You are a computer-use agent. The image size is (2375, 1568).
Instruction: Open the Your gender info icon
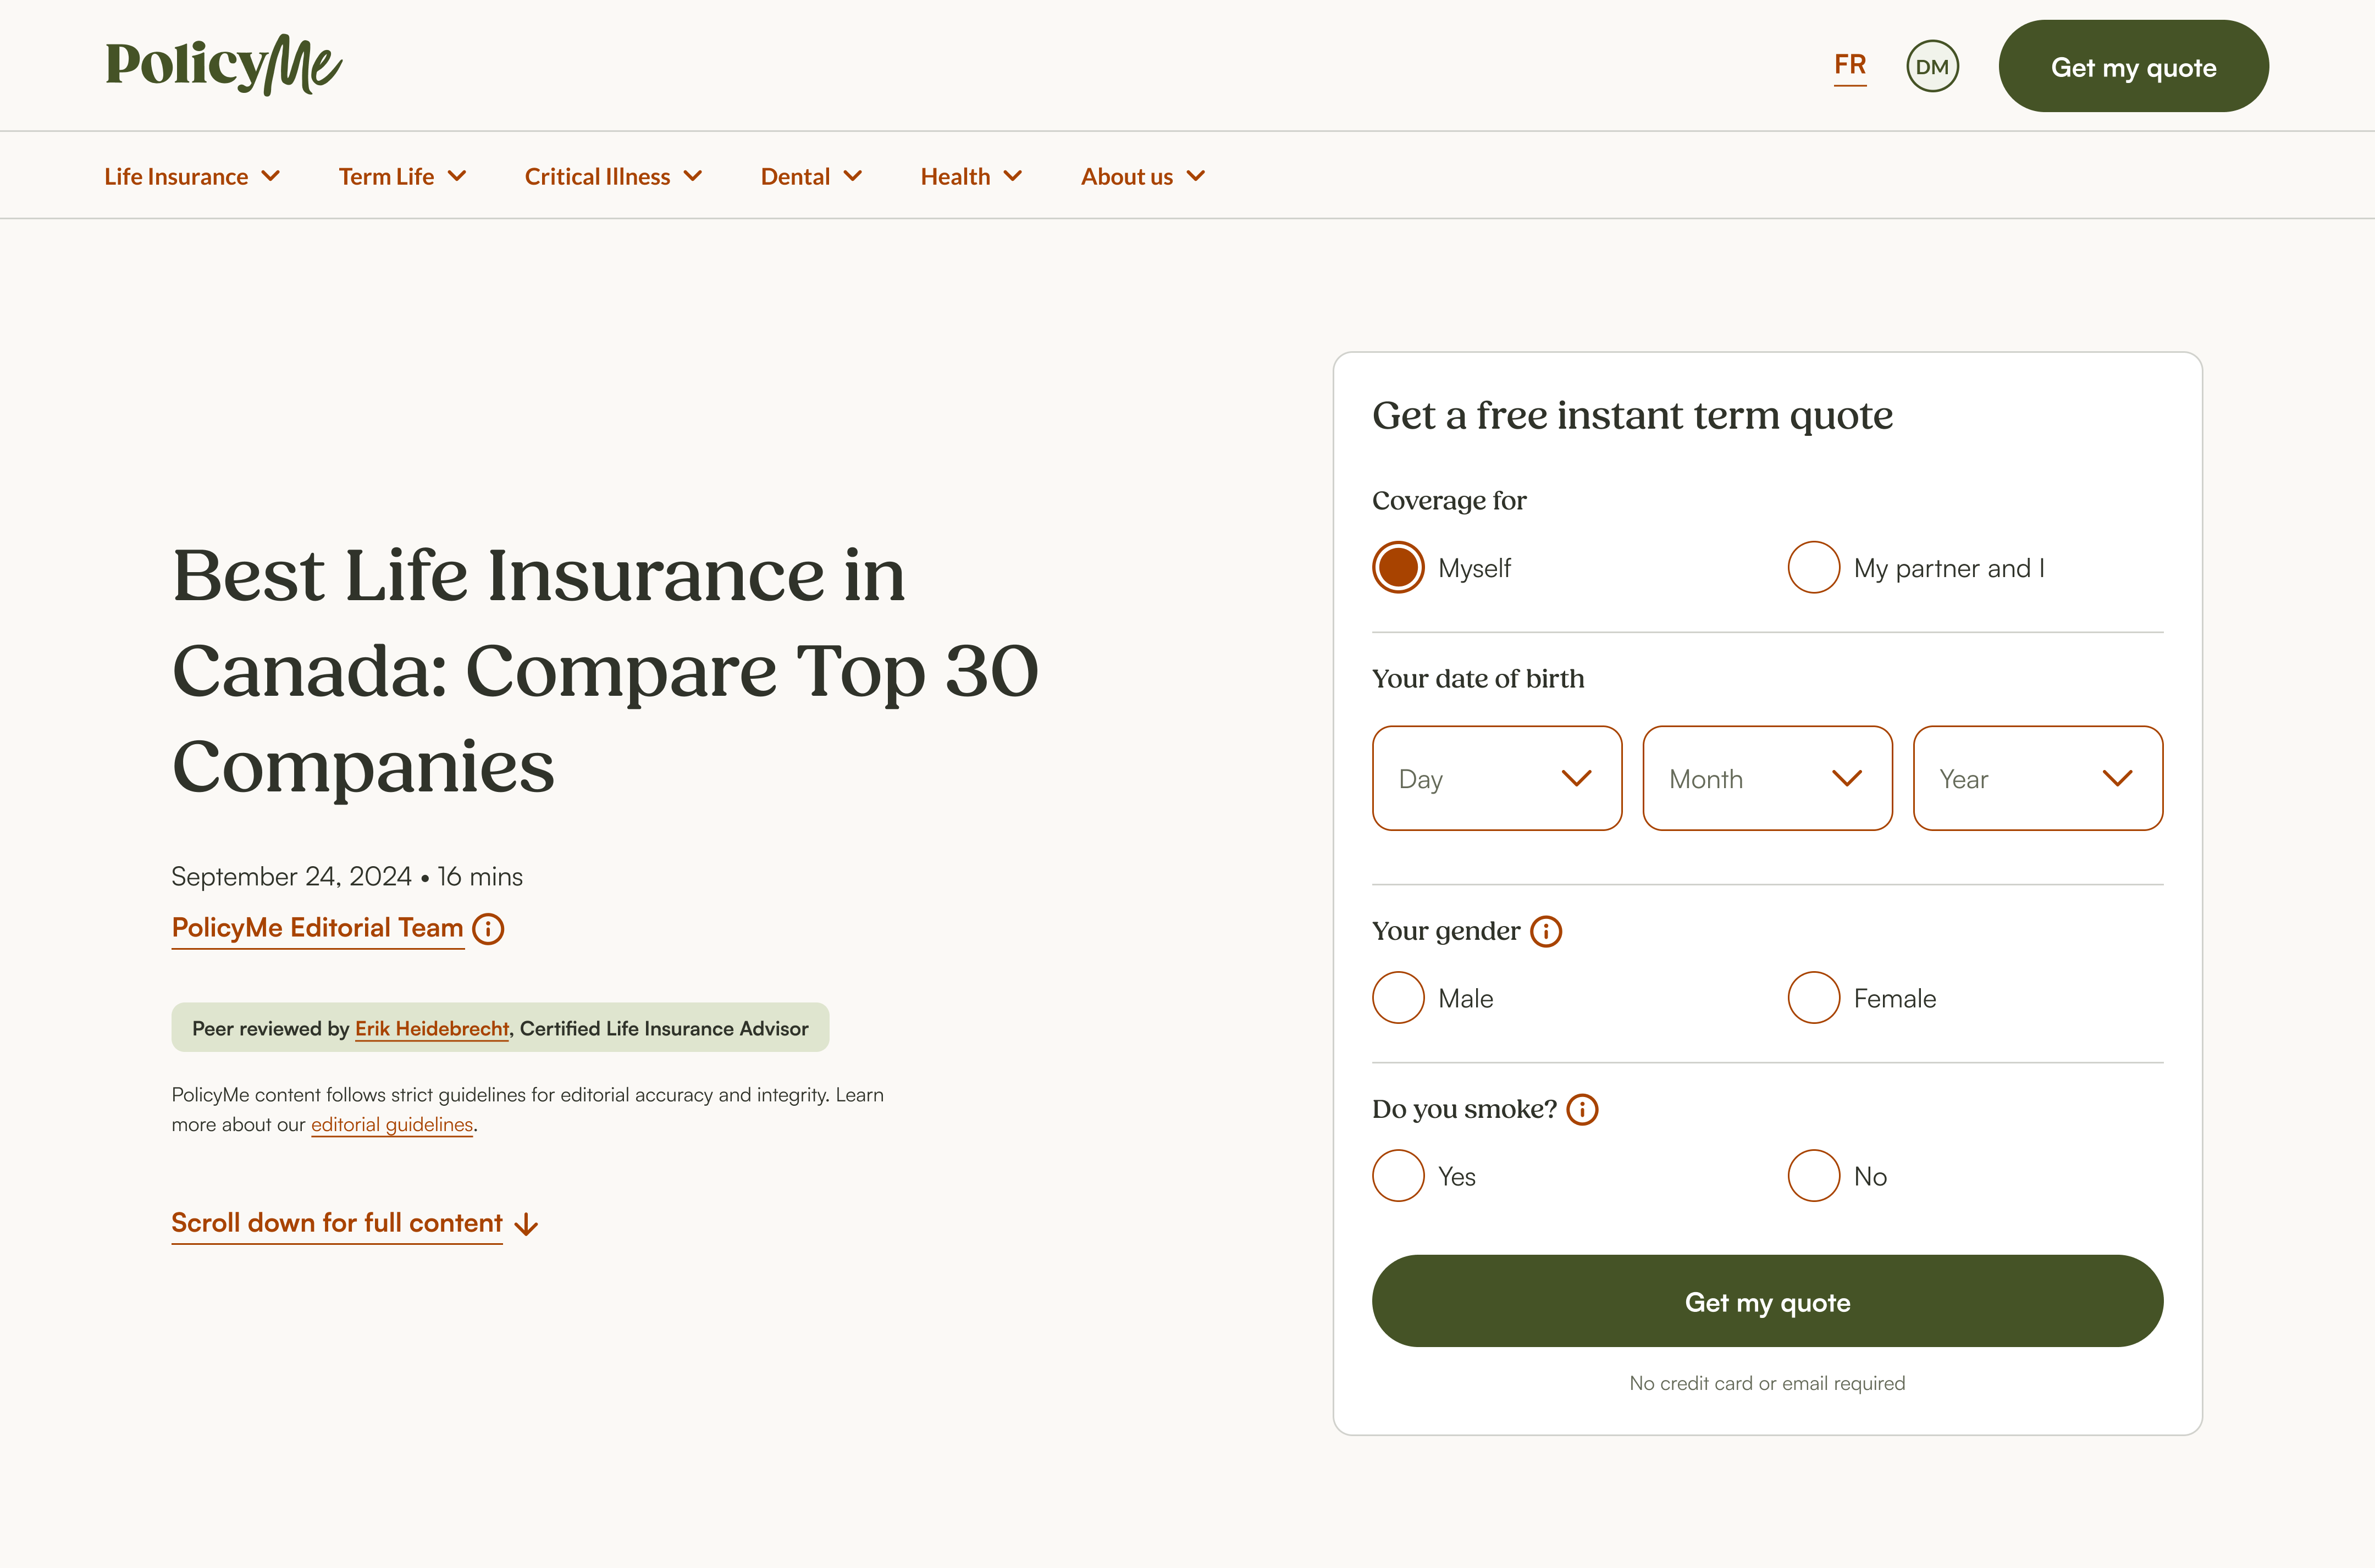[1546, 932]
